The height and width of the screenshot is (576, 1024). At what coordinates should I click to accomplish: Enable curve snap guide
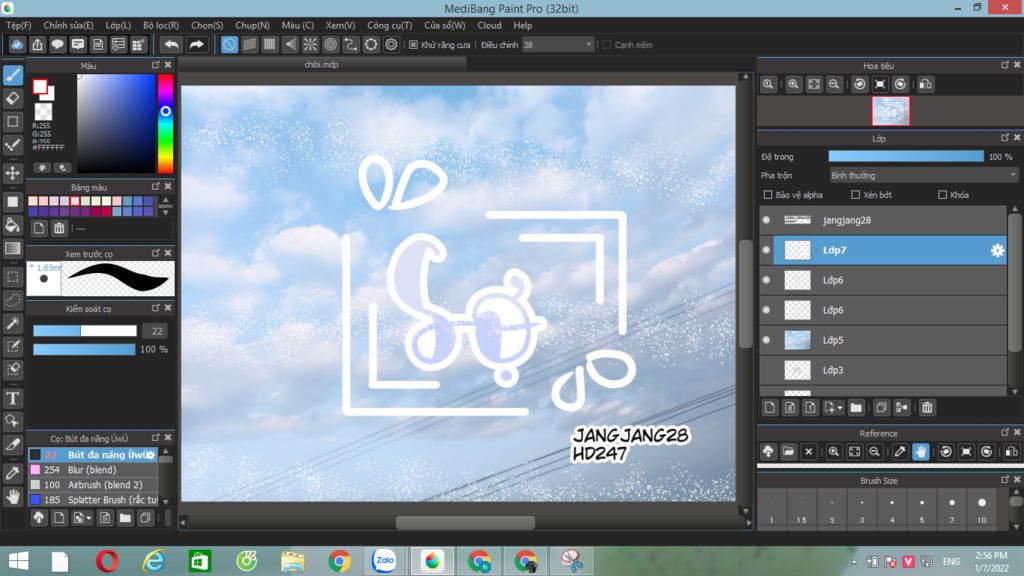[351, 44]
